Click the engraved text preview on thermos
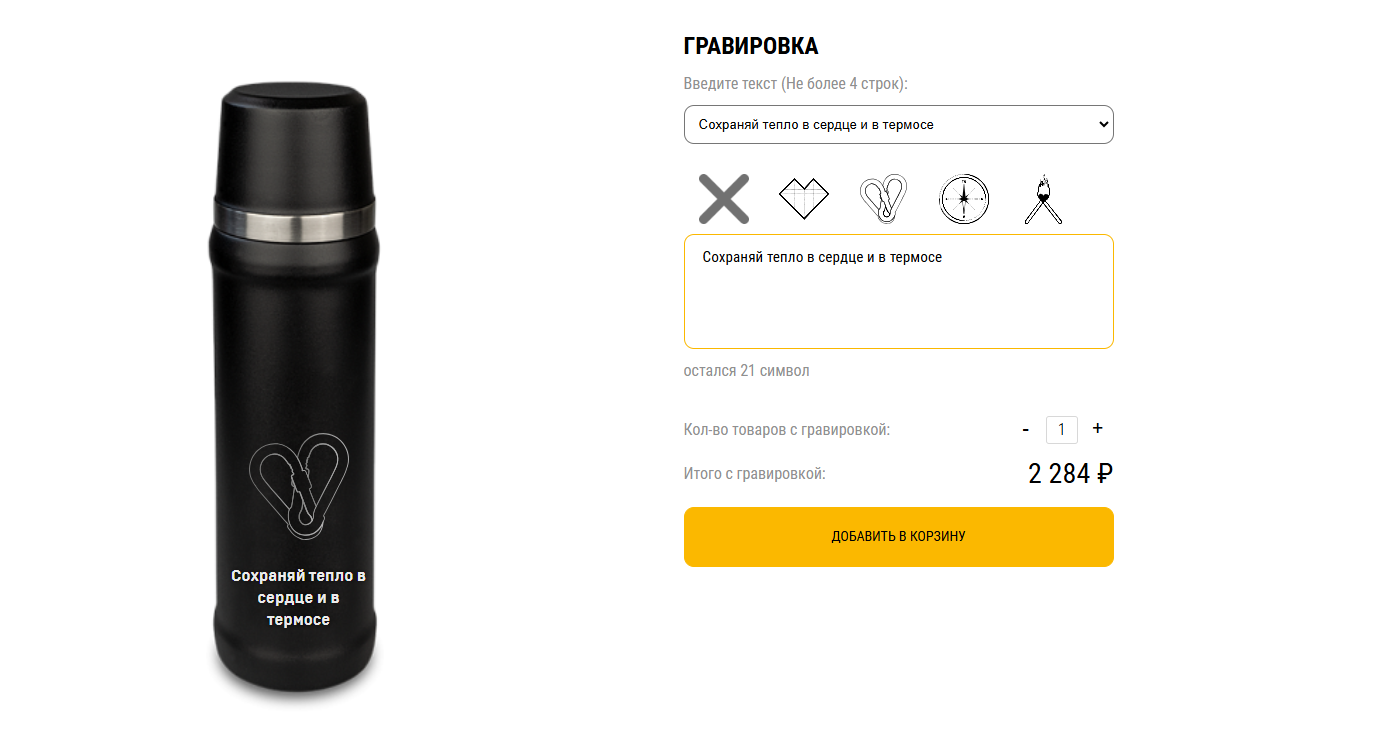1376x730 pixels. (x=298, y=598)
